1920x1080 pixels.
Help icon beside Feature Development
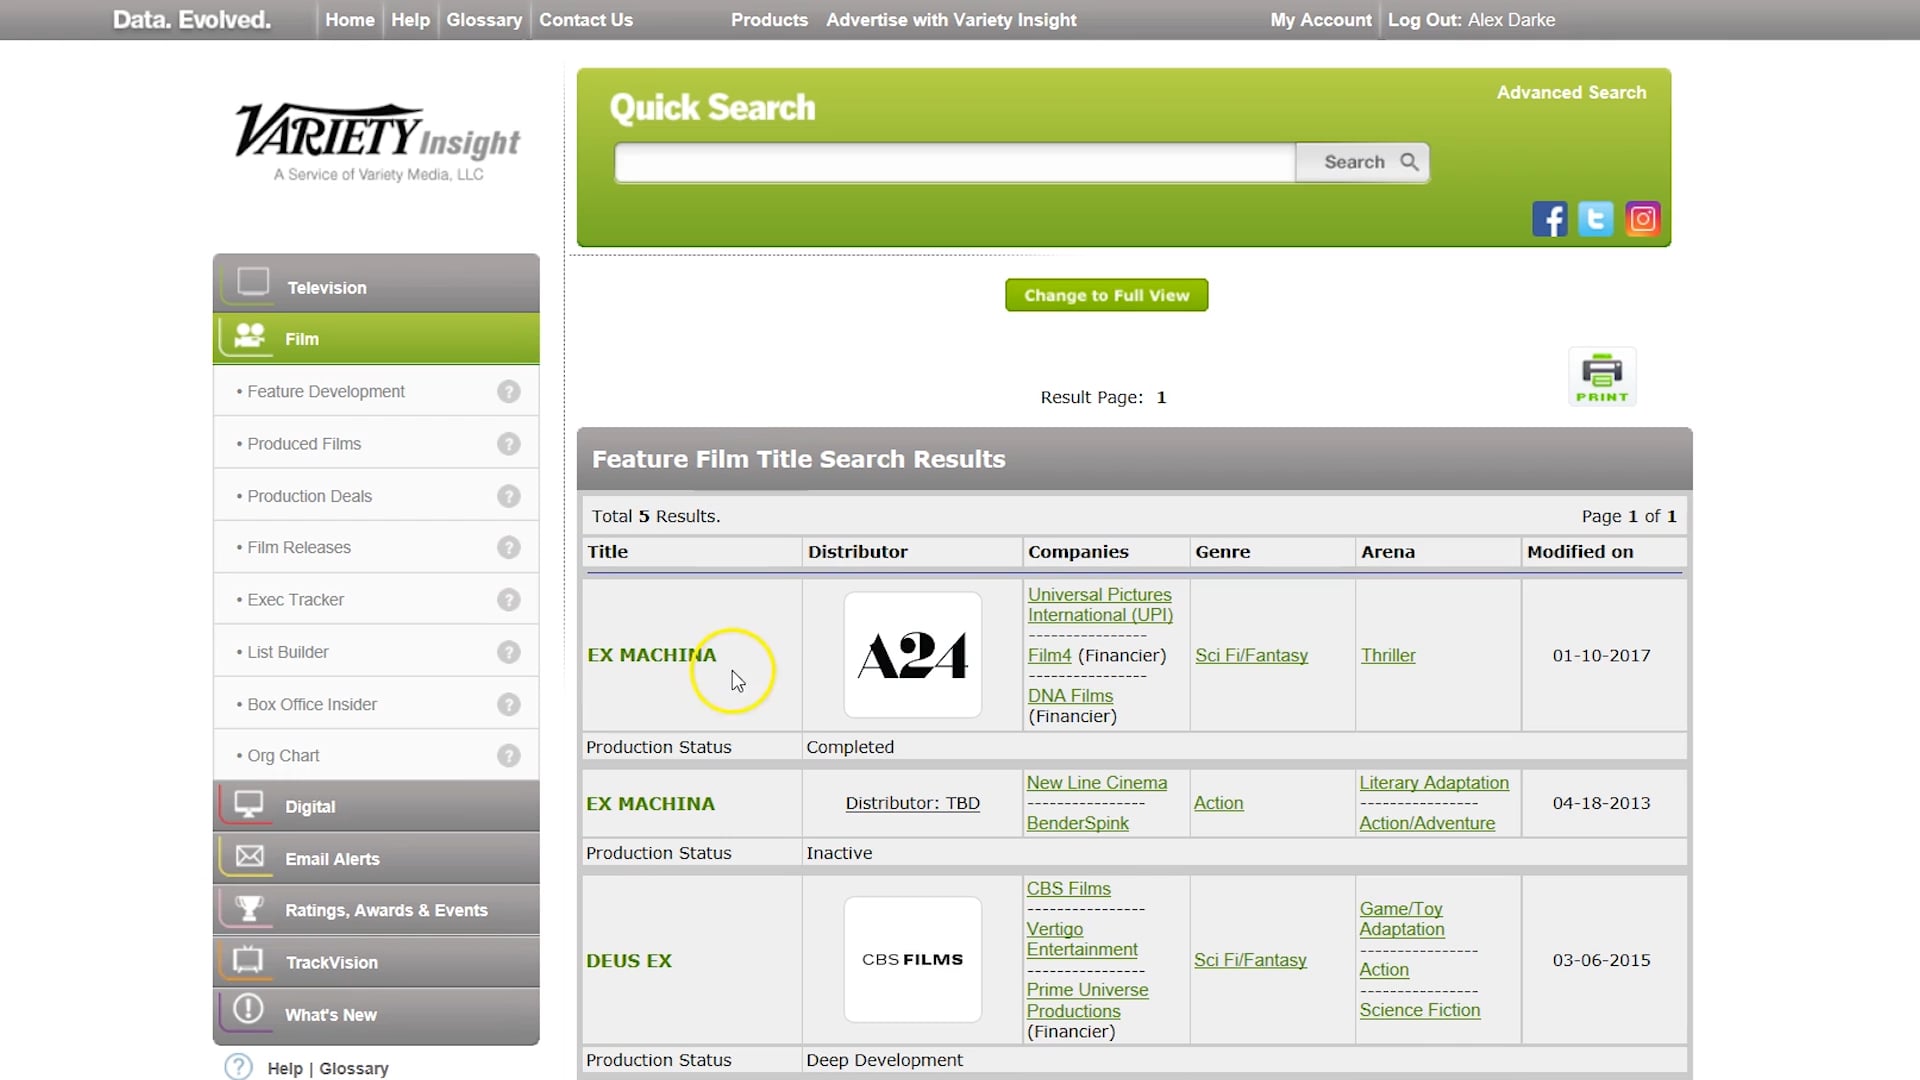(x=509, y=392)
